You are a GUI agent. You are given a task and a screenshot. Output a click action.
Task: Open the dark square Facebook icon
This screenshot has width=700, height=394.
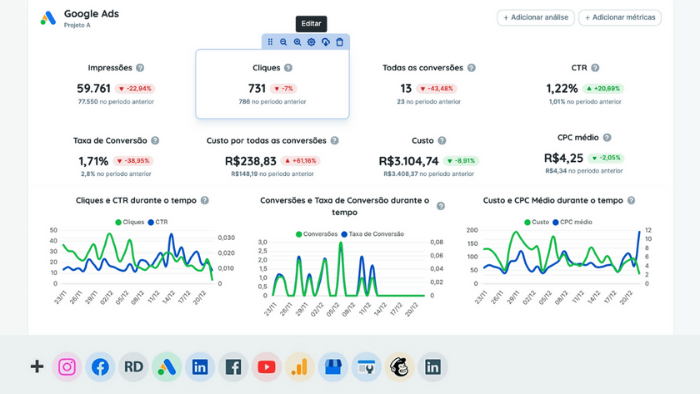[x=233, y=367]
